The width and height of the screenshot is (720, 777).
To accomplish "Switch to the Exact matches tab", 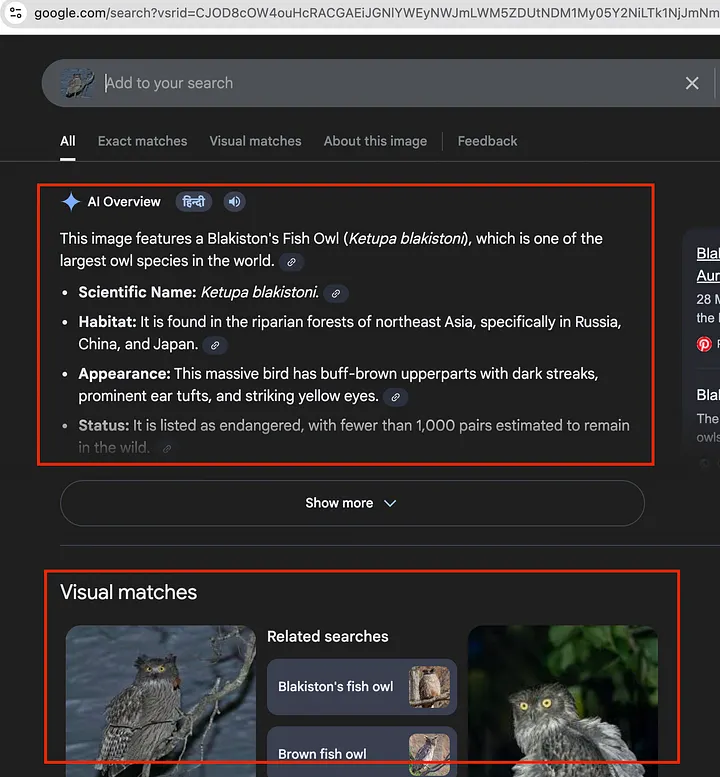I will [142, 141].
